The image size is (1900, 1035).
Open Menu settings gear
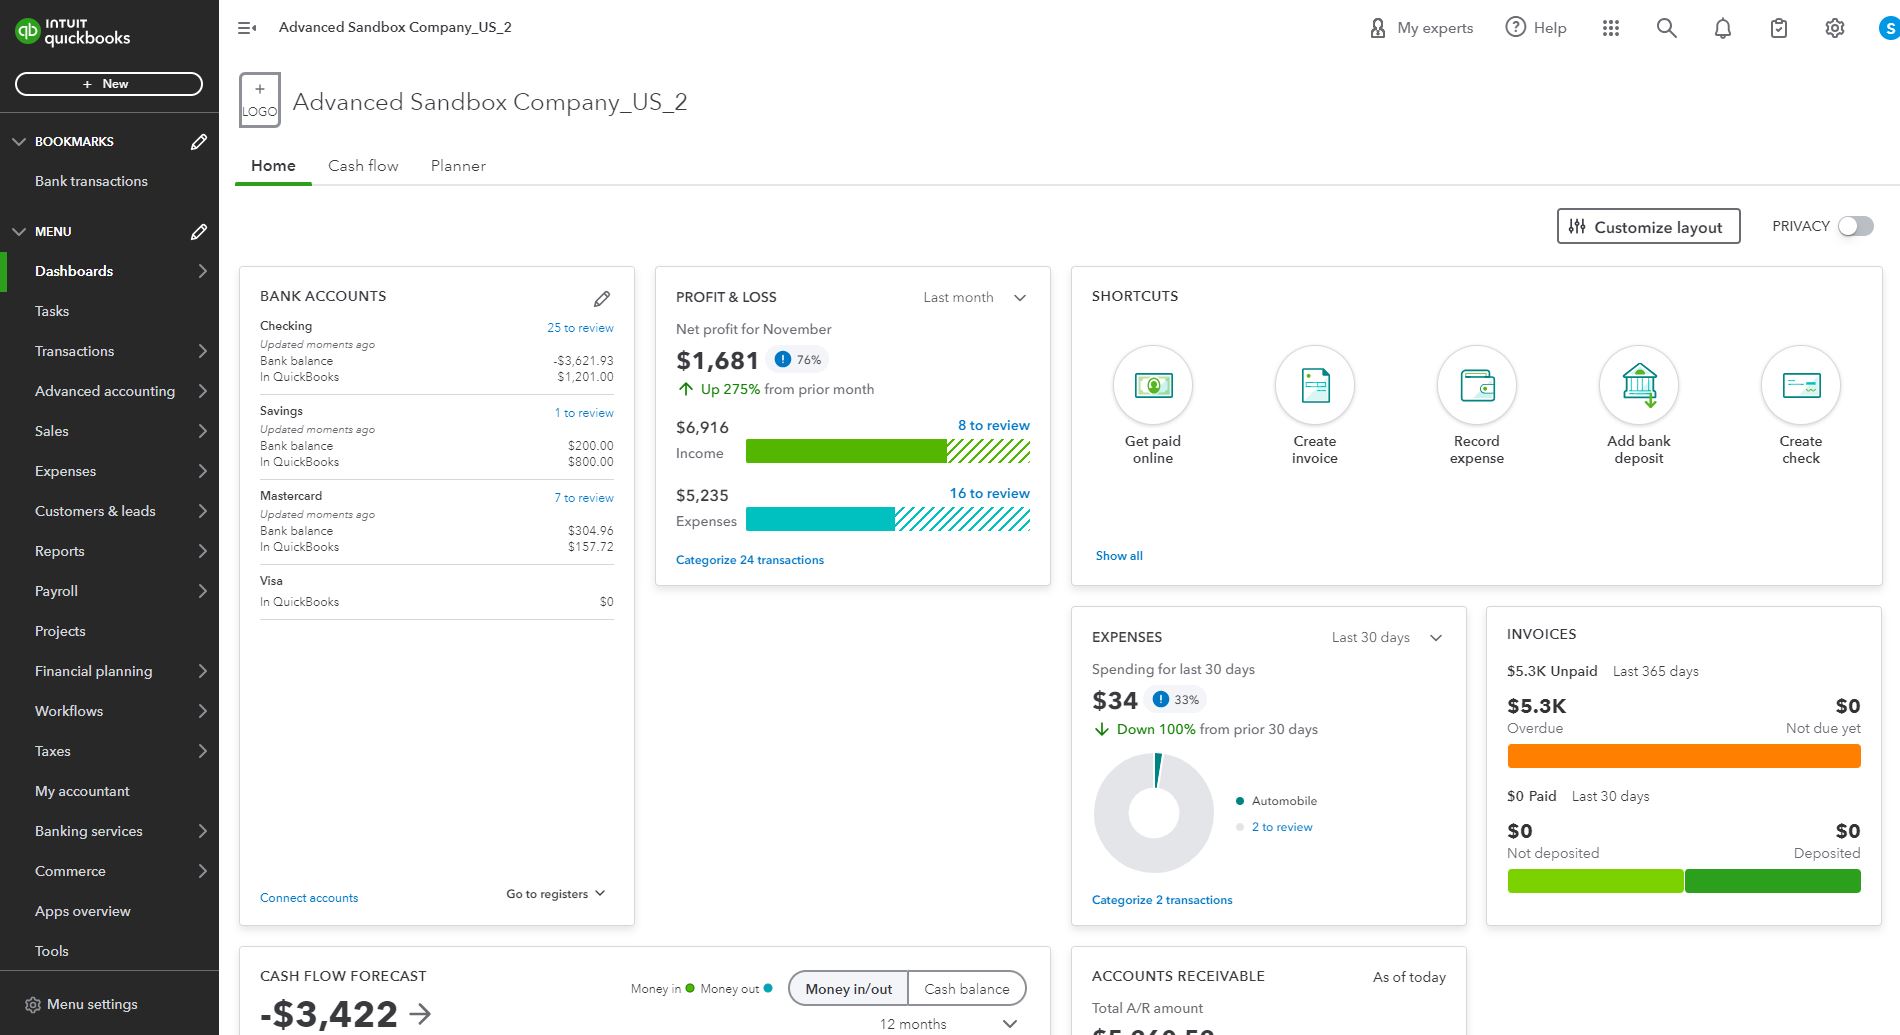33,1005
